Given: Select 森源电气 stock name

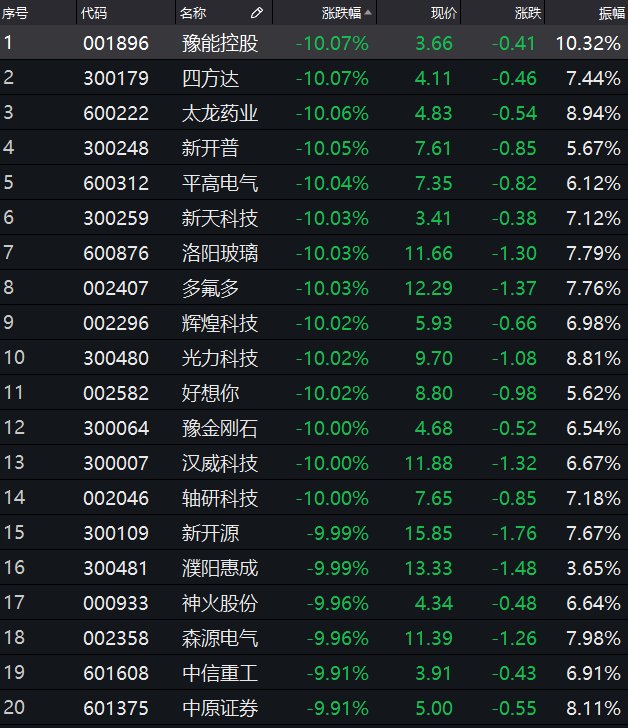Looking at the screenshot, I should pos(220,638).
